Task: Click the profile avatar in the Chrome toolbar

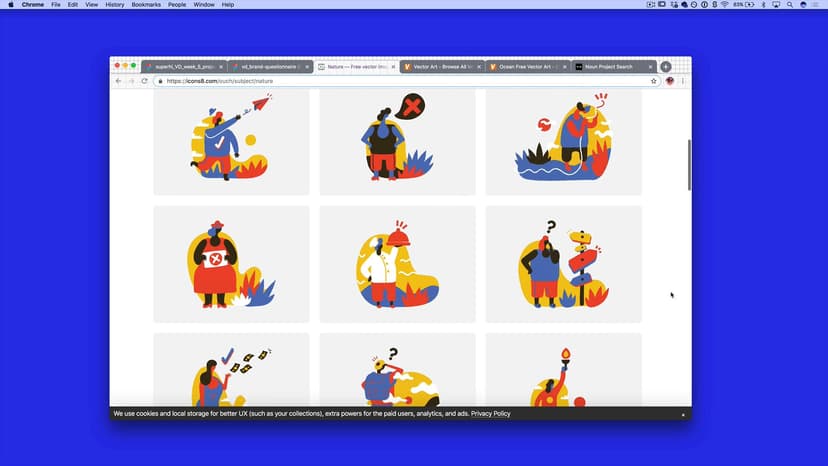Action: [671, 81]
